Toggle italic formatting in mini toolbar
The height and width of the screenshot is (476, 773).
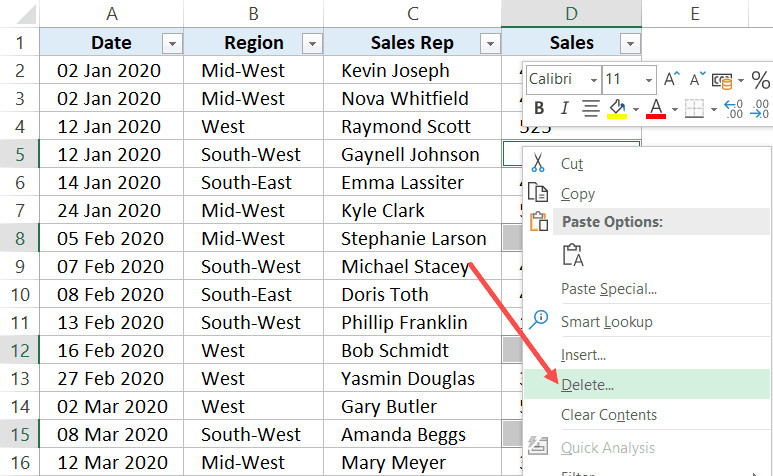565,108
